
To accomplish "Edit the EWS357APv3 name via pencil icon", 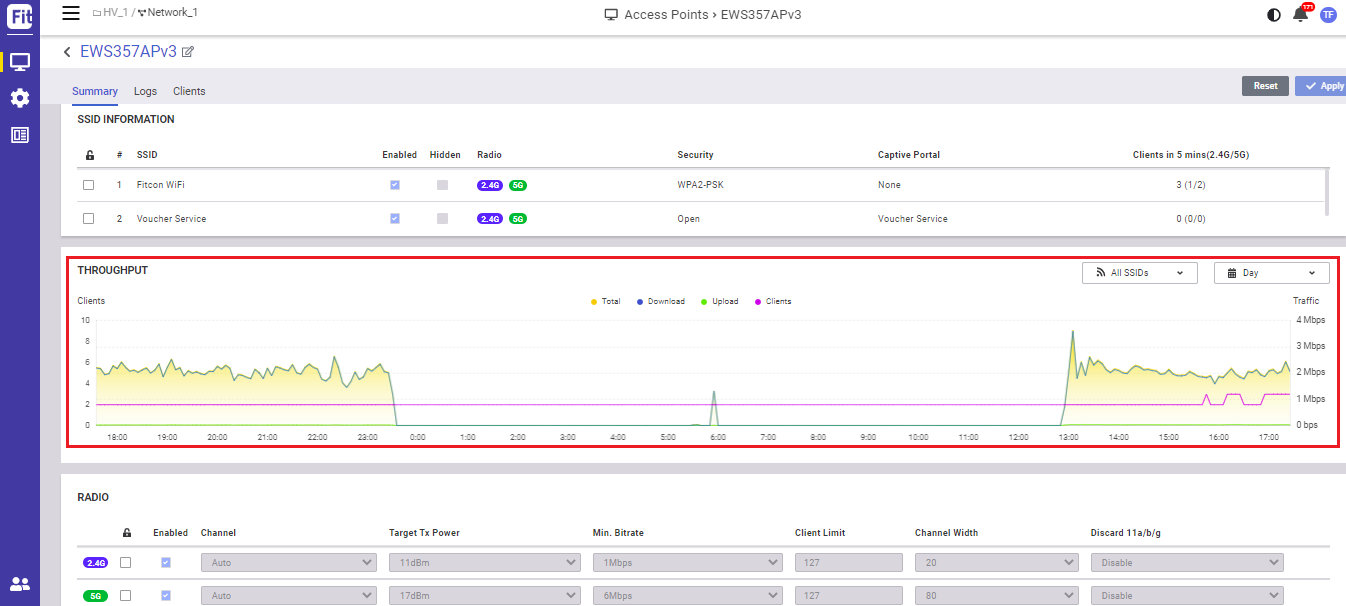I will [188, 52].
